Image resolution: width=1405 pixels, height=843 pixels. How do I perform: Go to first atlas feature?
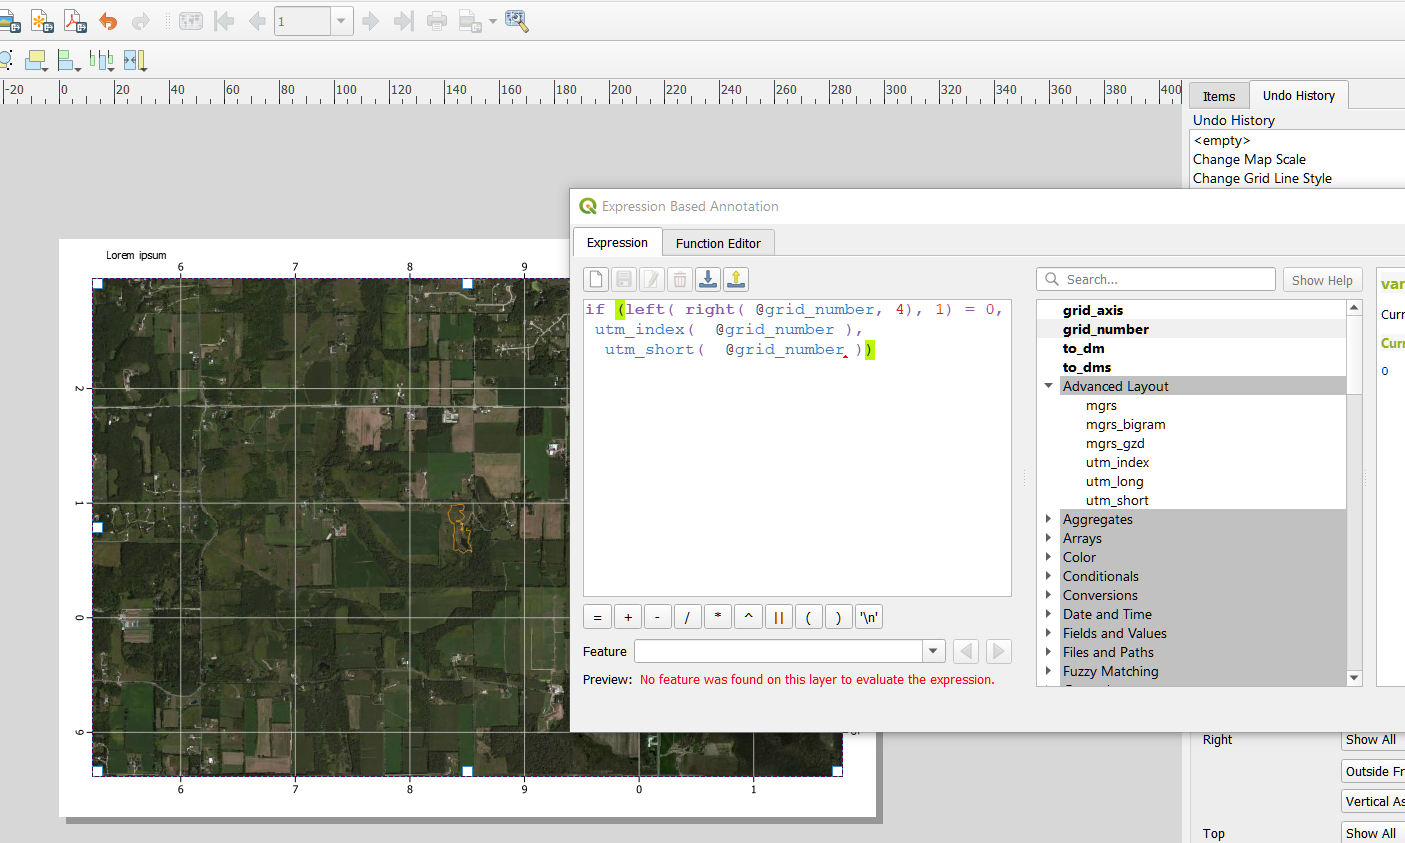pyautogui.click(x=224, y=21)
